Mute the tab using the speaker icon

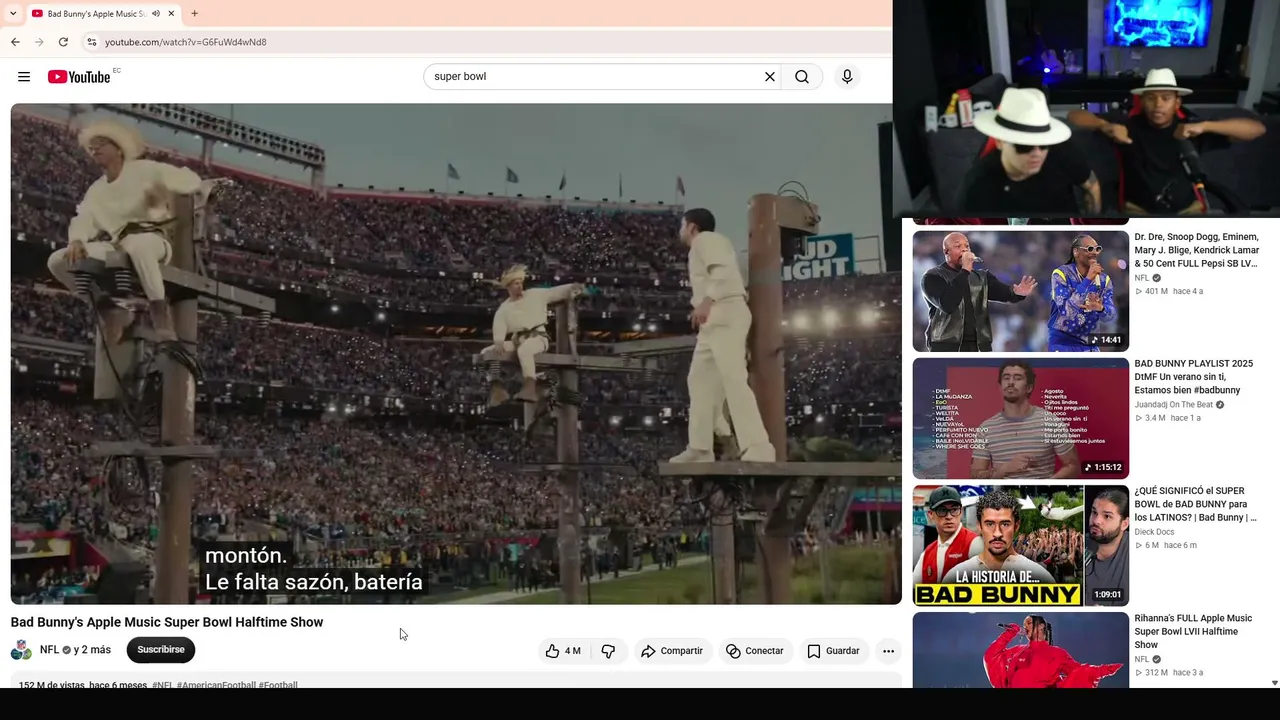tap(156, 14)
